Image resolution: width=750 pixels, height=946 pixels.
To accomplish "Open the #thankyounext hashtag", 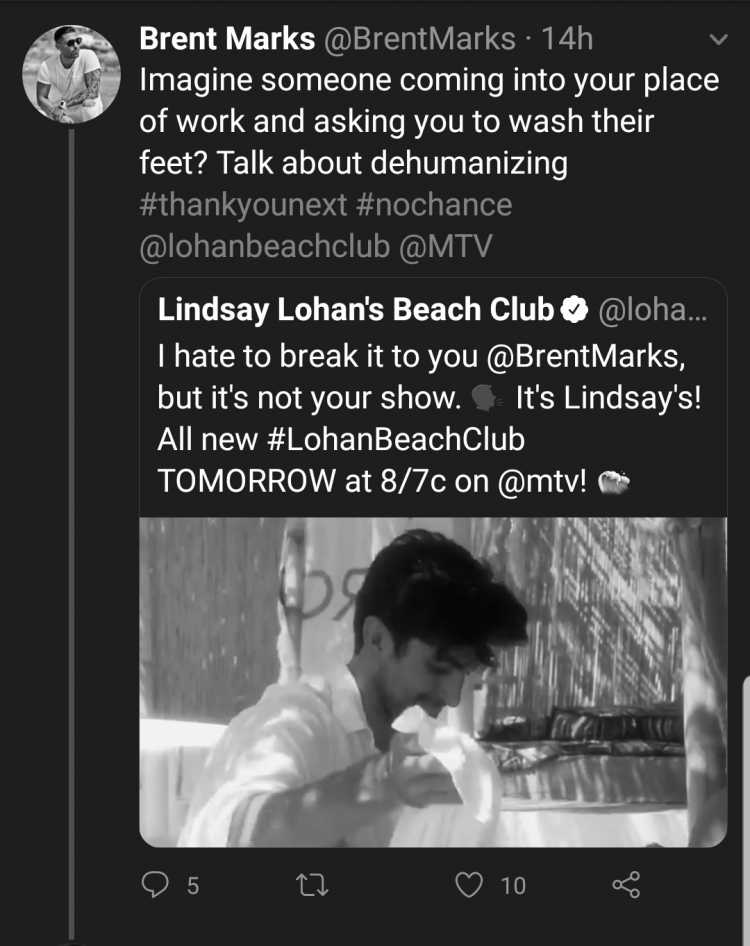I will click(x=243, y=205).
